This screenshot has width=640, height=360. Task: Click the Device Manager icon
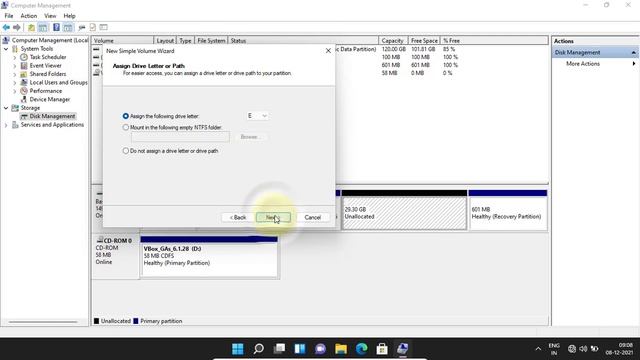point(24,100)
